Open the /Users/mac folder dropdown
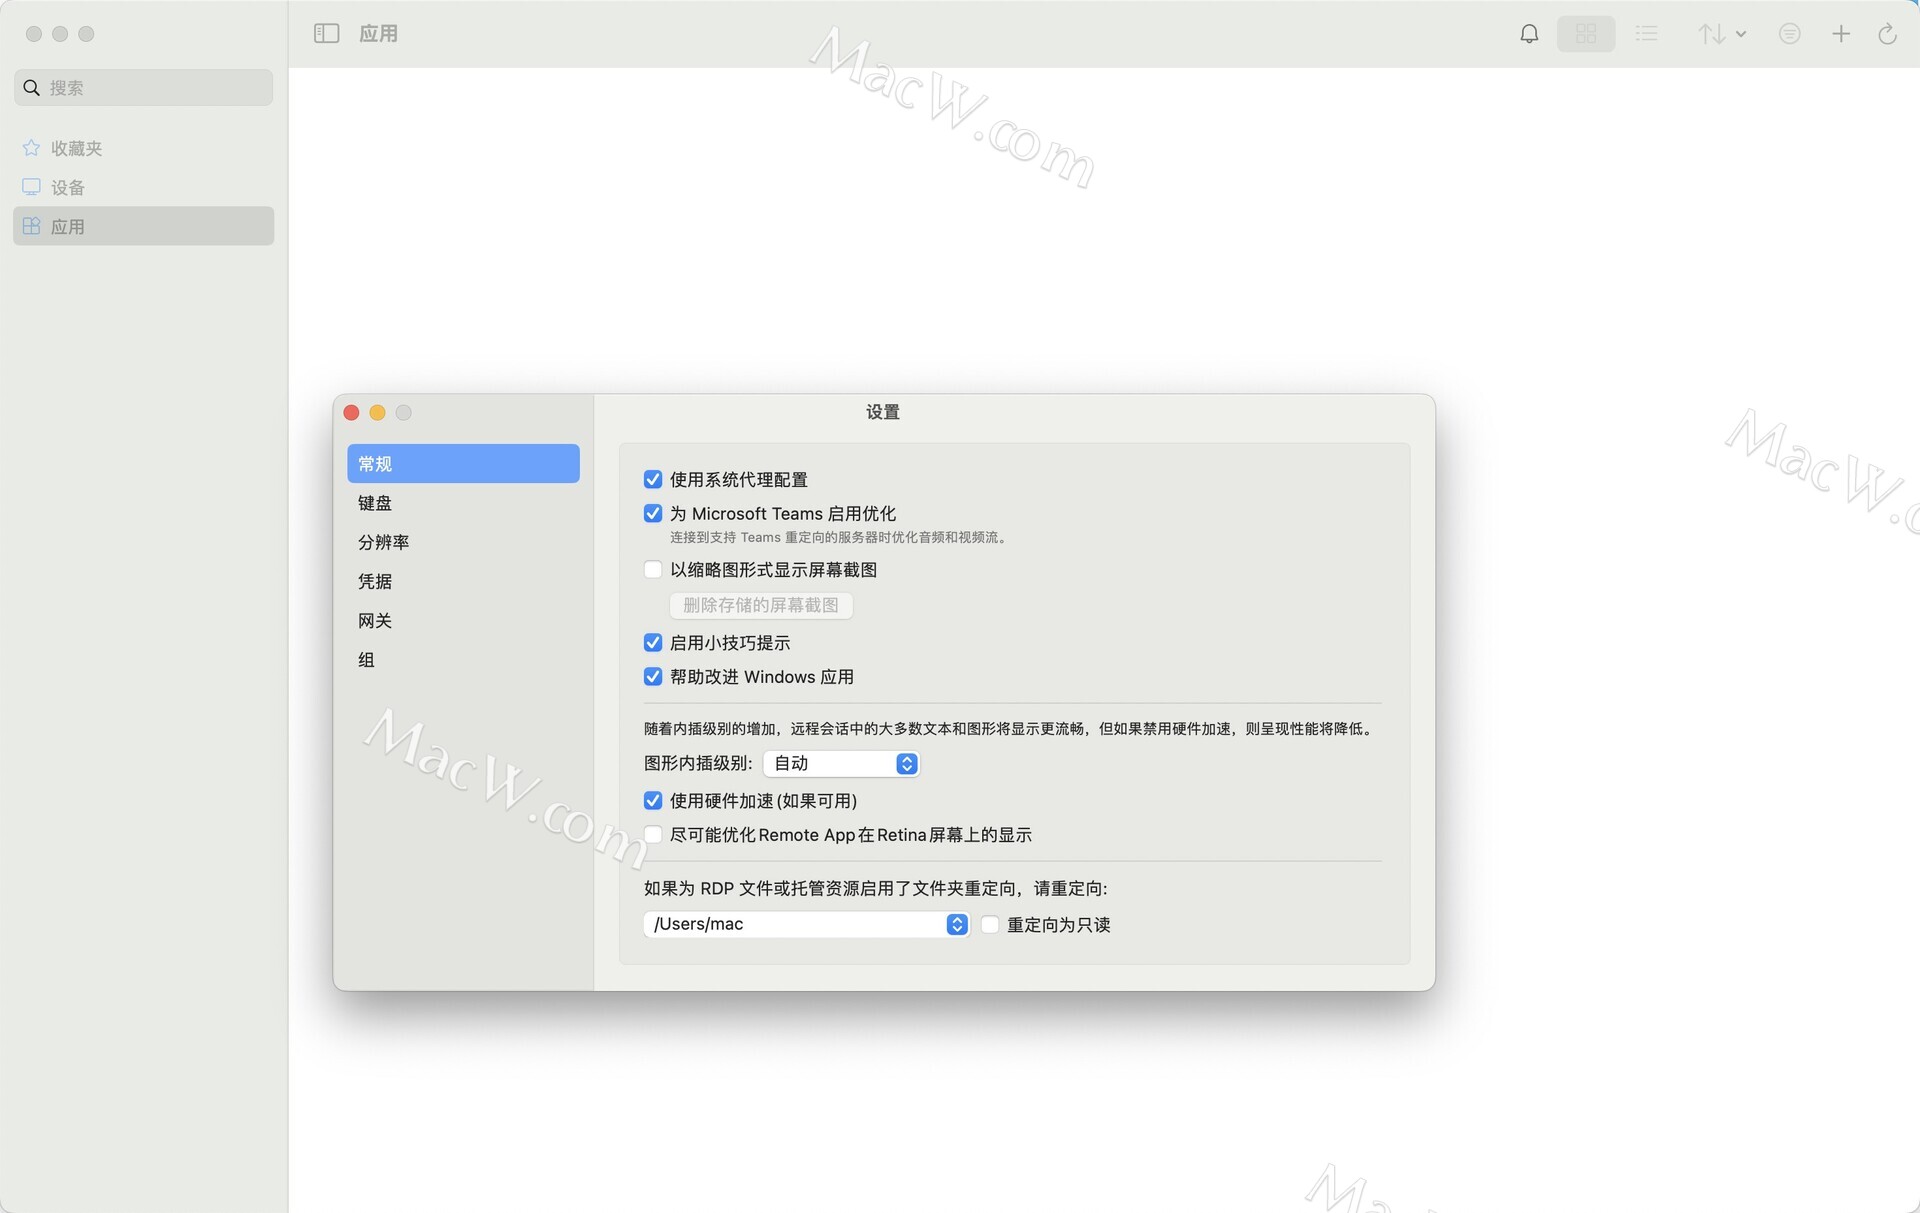The image size is (1920, 1213). [x=806, y=924]
